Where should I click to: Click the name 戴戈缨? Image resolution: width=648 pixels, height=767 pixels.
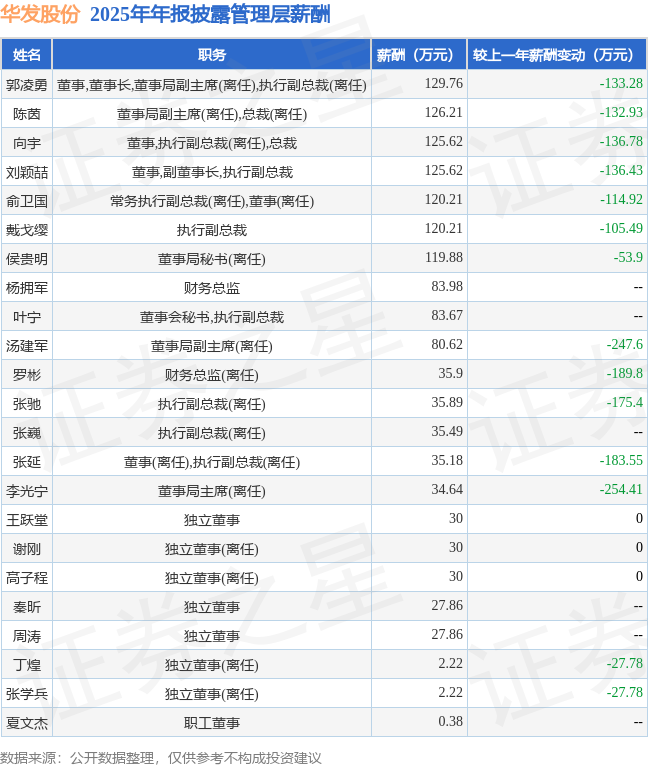coord(26,230)
